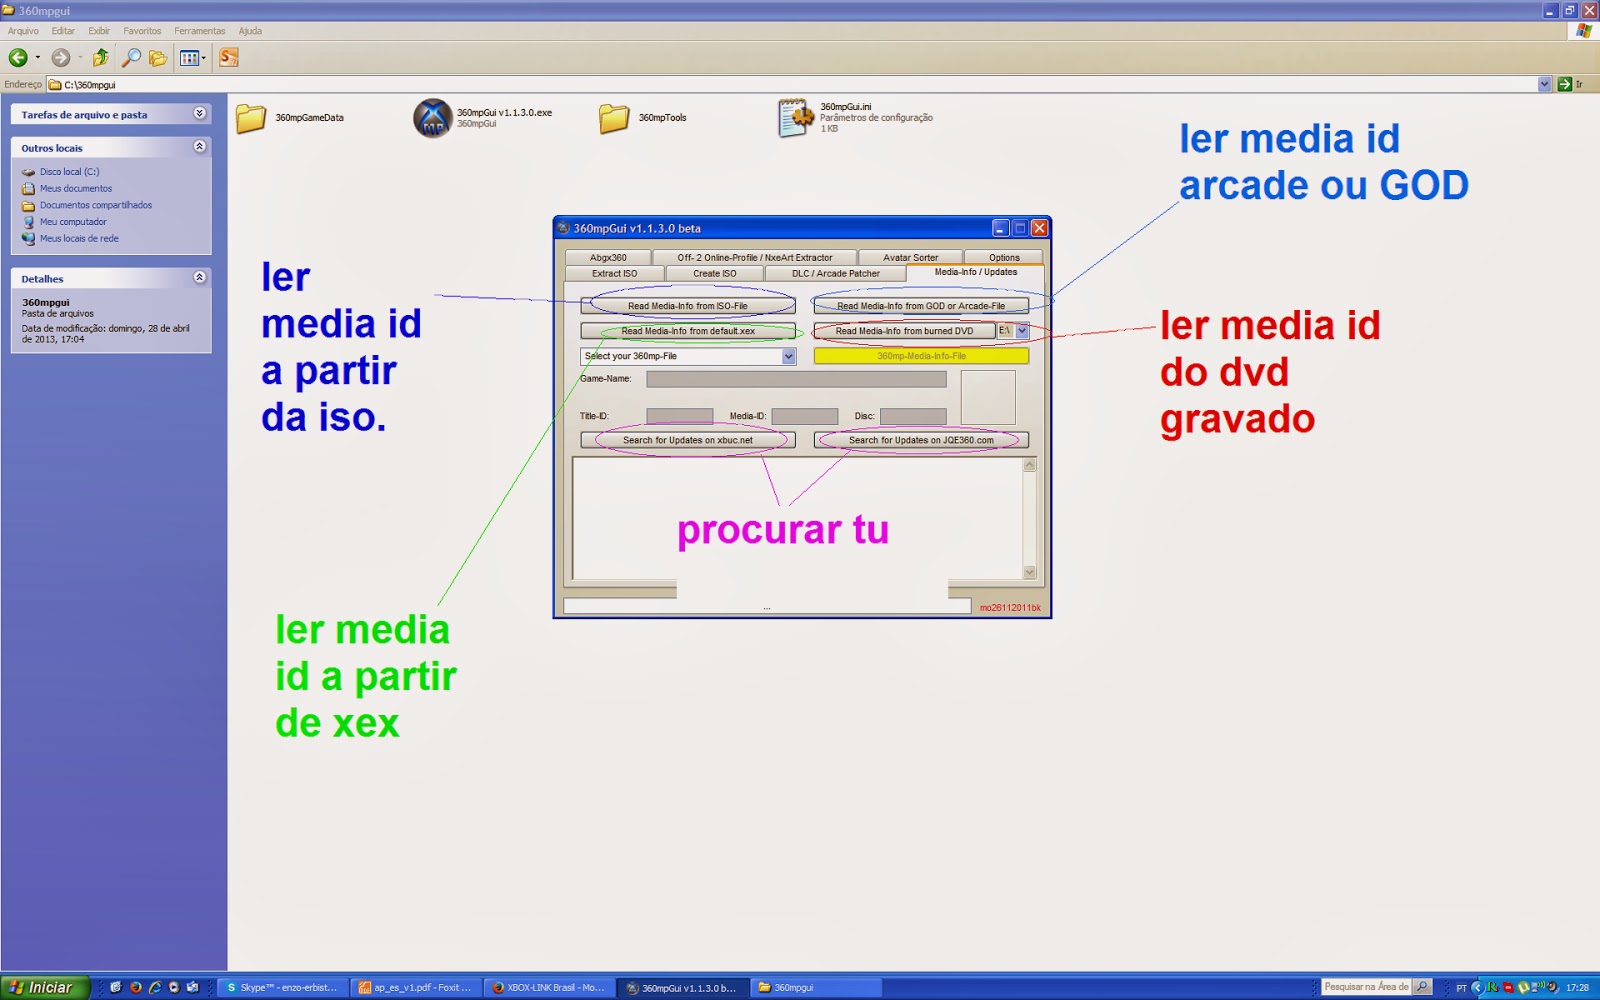Click the Title-ID field
The image size is (1600, 1000).
pos(680,416)
